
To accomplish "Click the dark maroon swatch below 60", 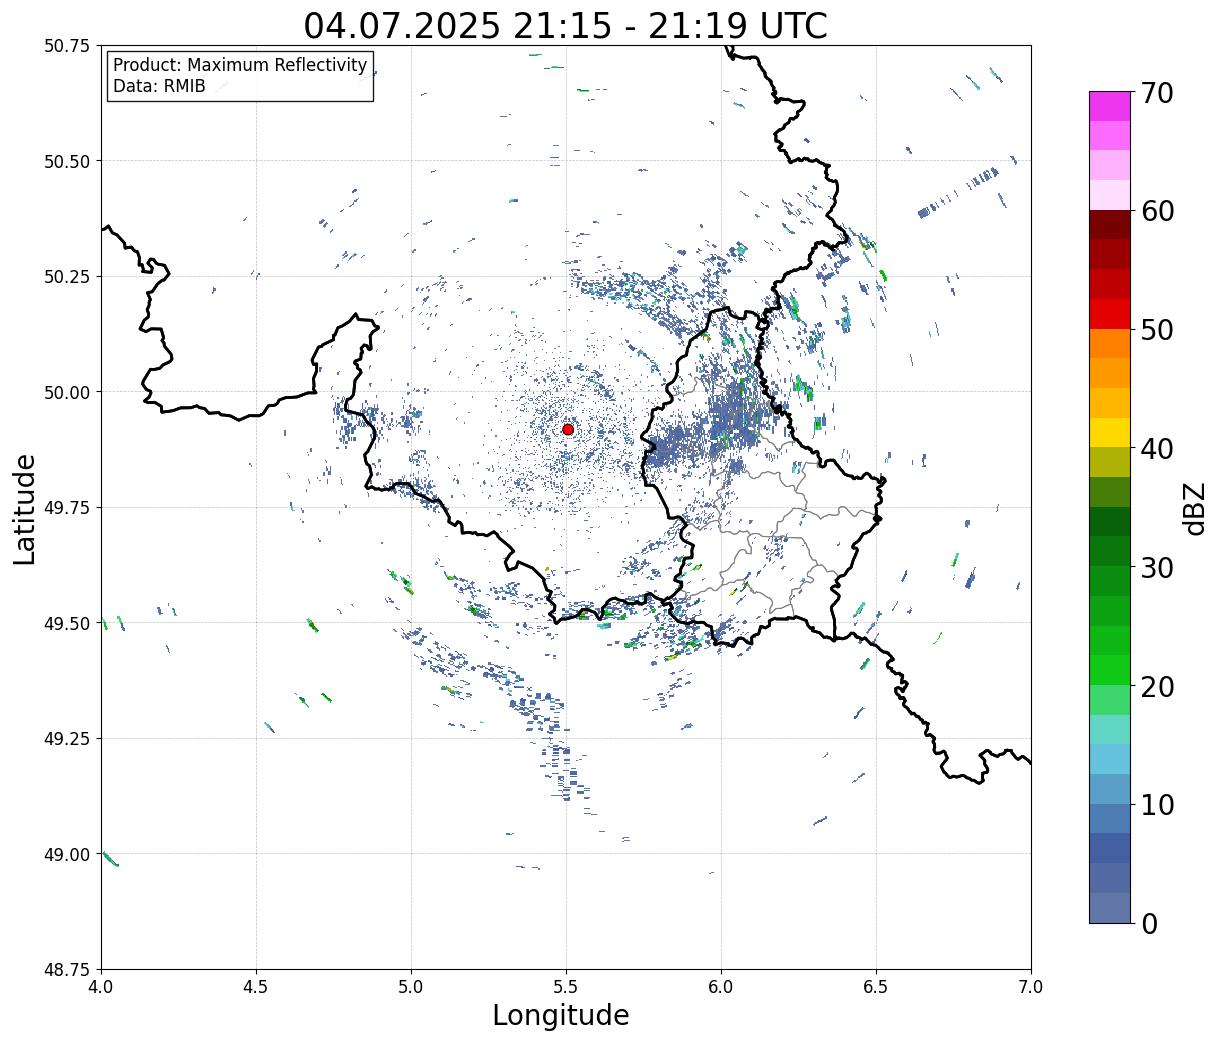I will coord(1110,225).
